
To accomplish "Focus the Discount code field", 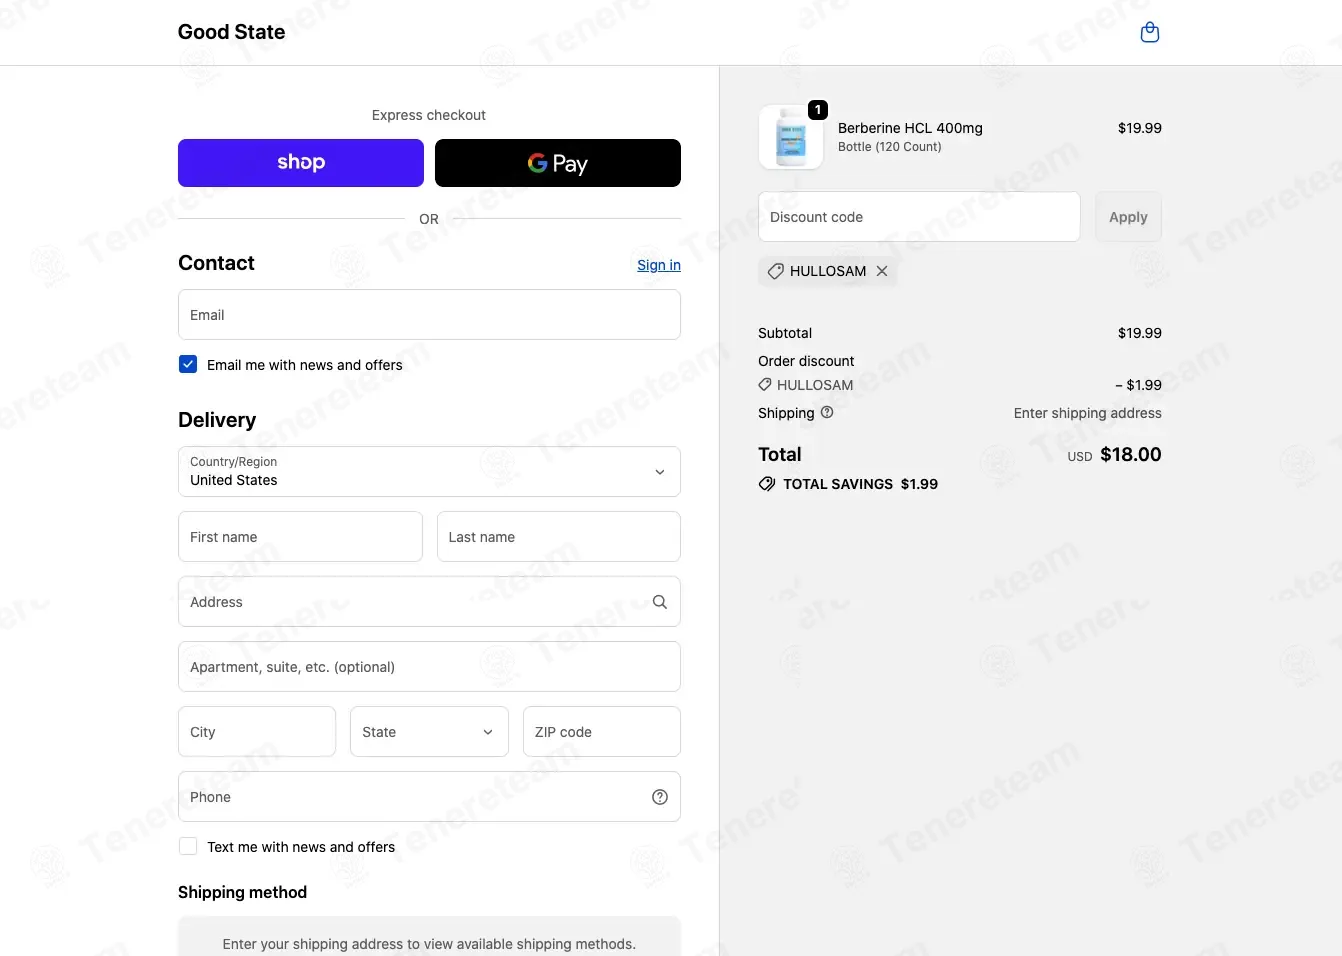I will pyautogui.click(x=919, y=217).
